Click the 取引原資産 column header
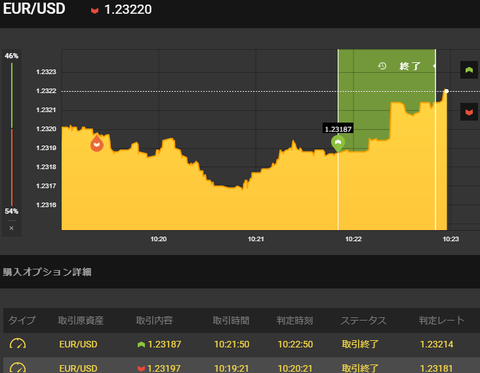 81,320
